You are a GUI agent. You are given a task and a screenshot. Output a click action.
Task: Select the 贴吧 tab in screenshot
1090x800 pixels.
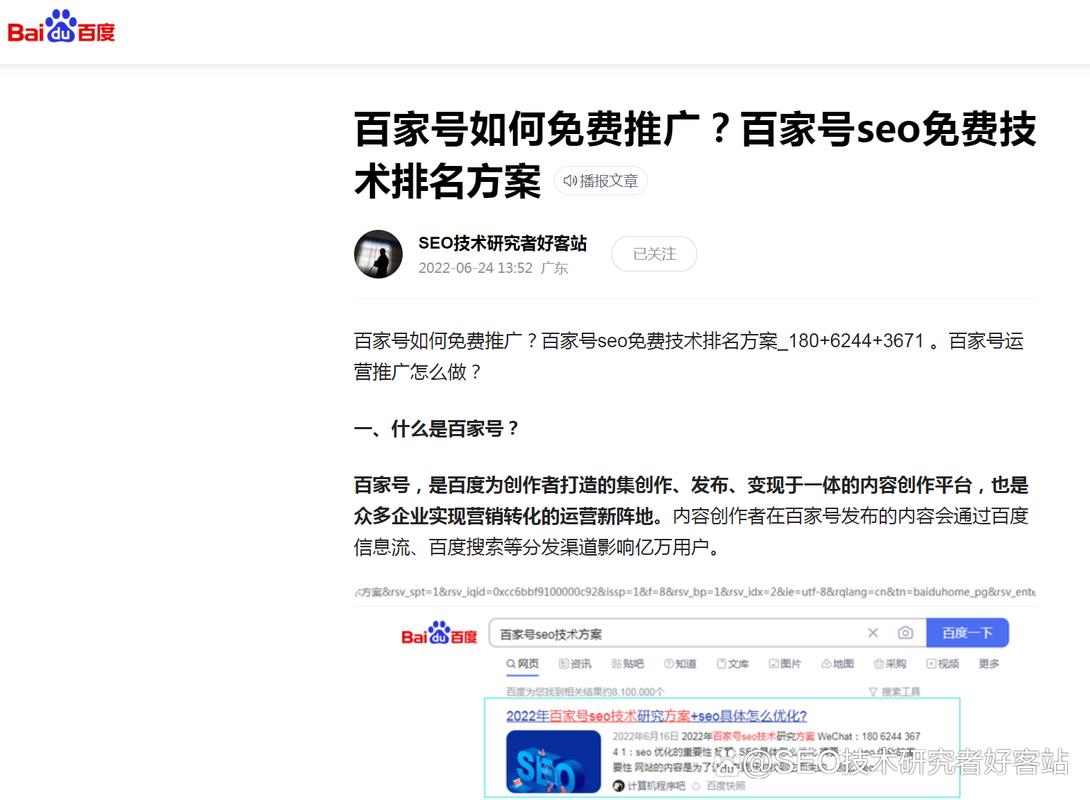(628, 664)
